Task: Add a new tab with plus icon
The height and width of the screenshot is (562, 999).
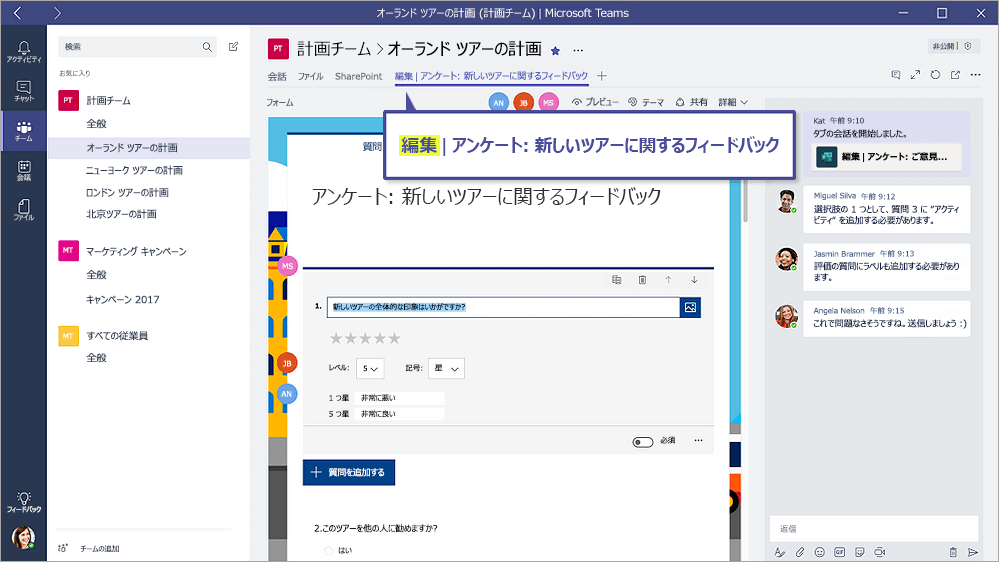Action: [601, 76]
